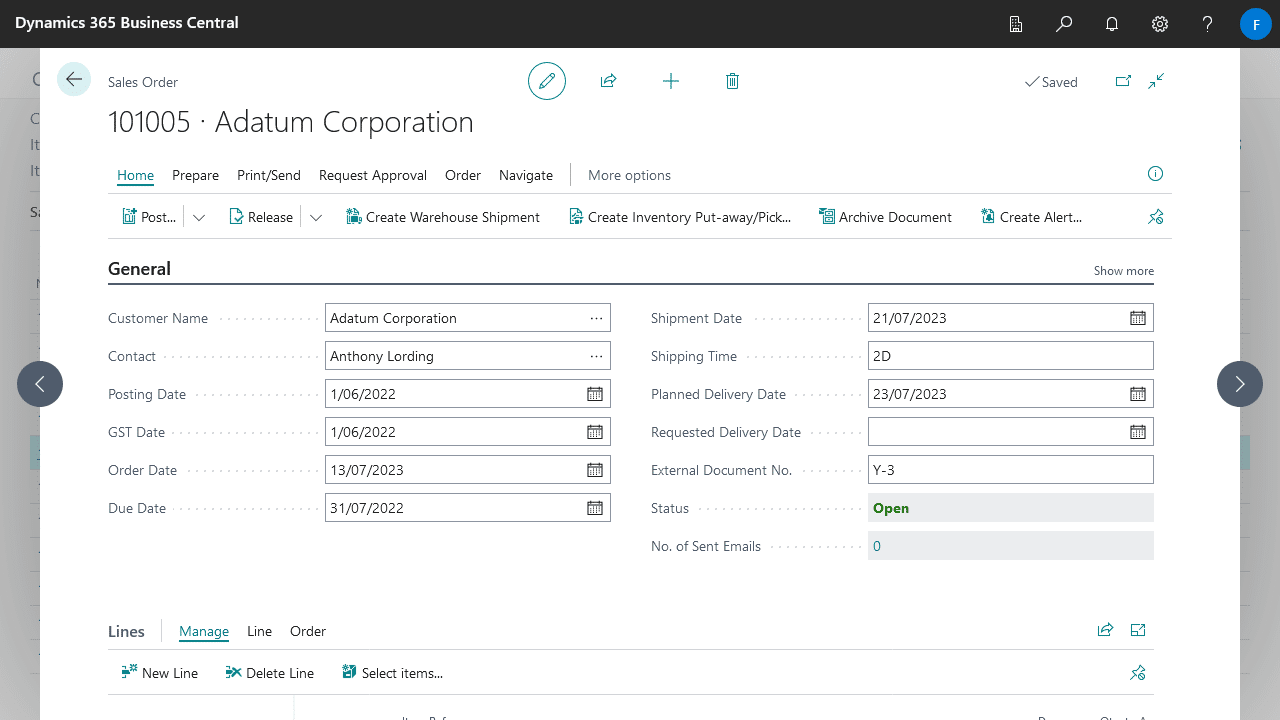
Task: Click Select items...
Action: point(392,673)
